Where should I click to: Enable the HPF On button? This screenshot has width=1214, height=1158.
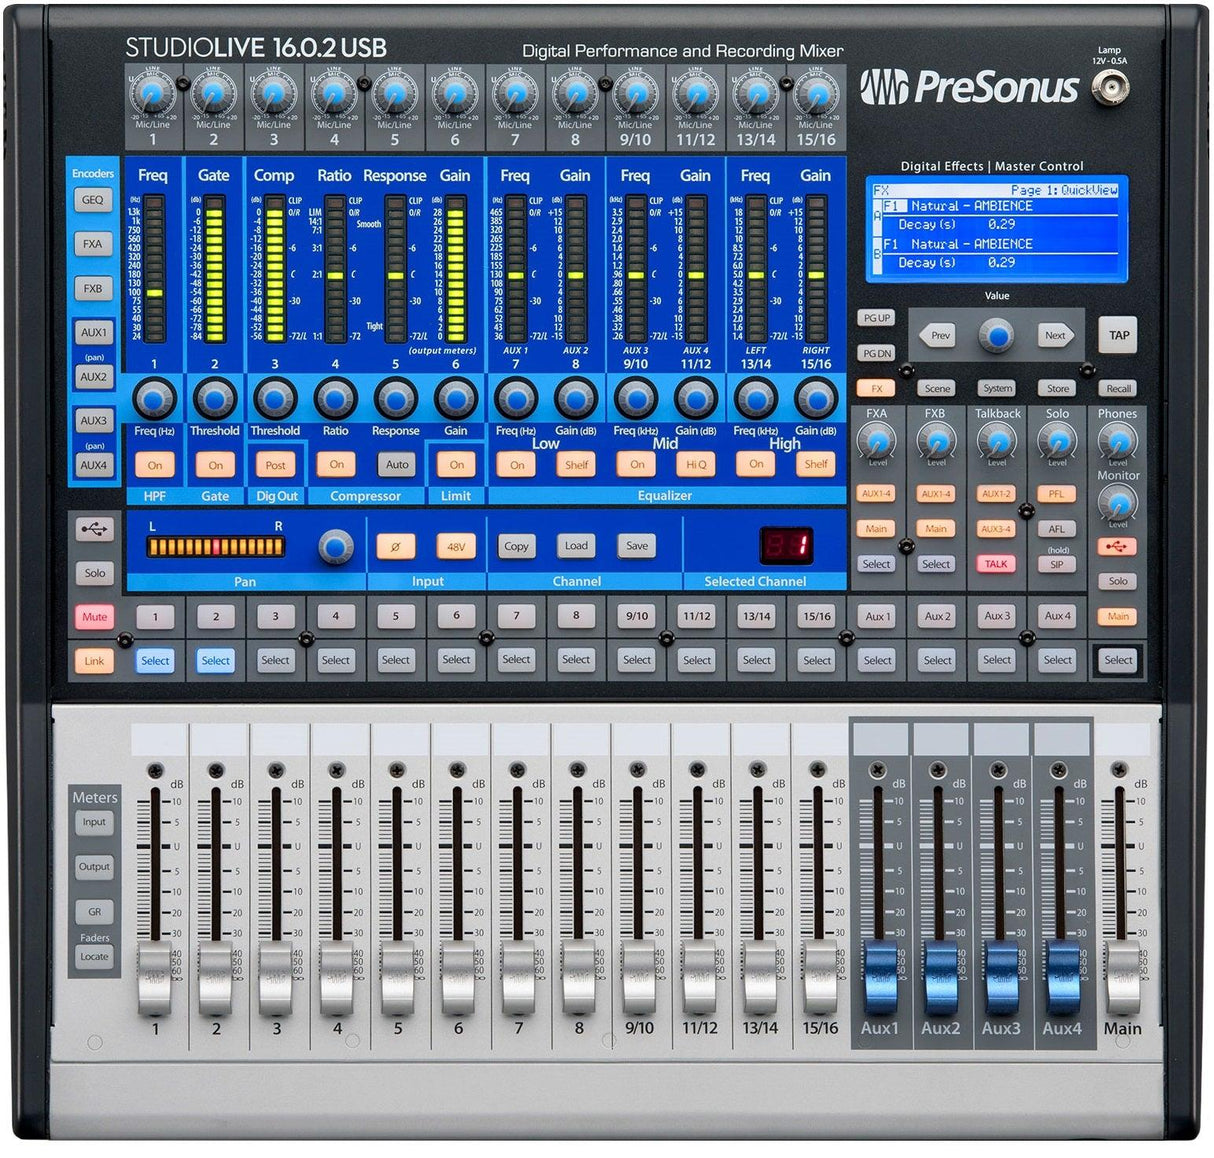click(x=154, y=464)
